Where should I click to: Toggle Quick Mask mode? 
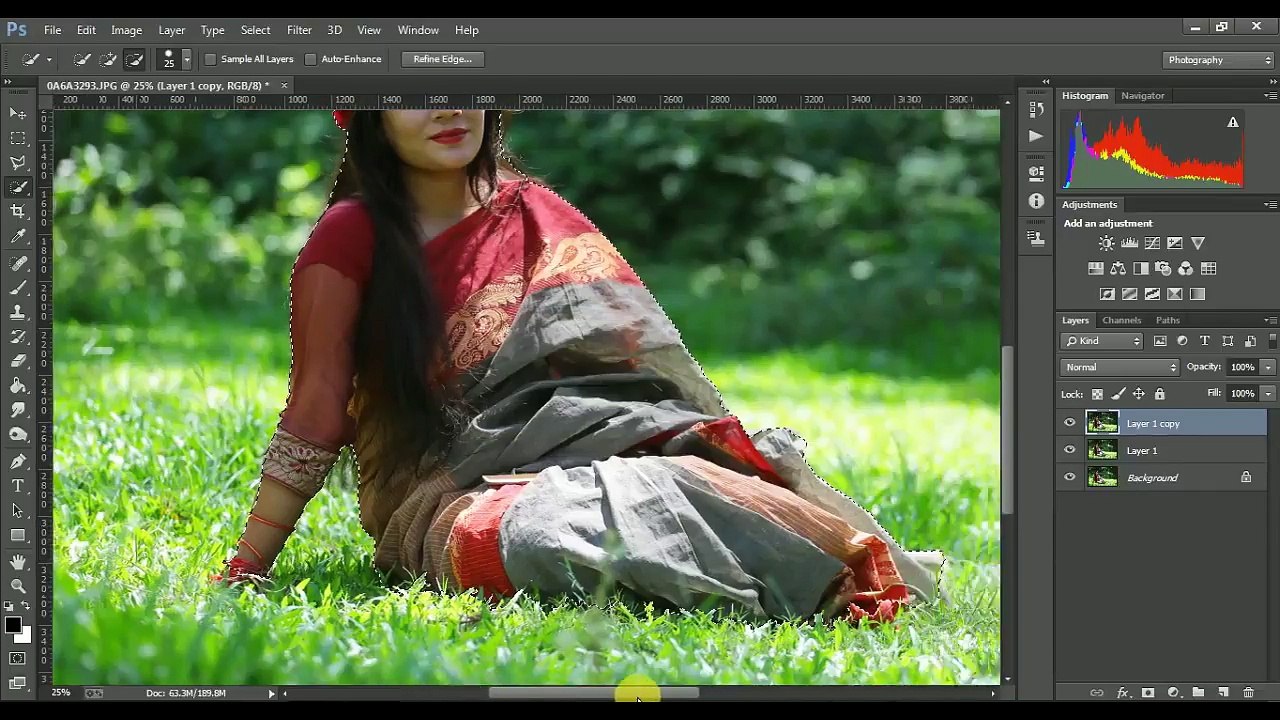18,658
